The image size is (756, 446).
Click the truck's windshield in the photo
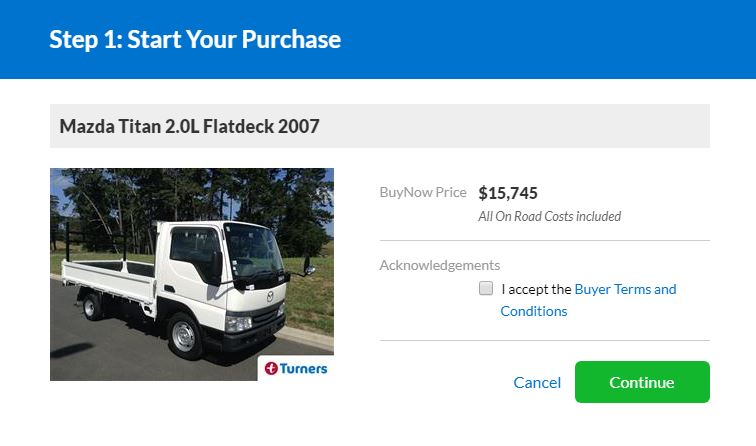[254, 249]
